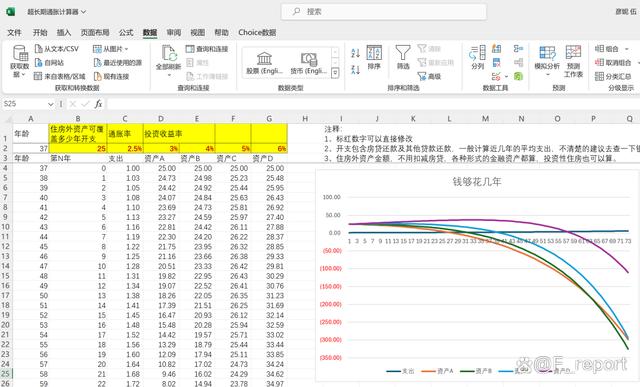The image size is (640, 387).
Task: Select the 2.5% inflation rate cell
Action: (x=125, y=149)
